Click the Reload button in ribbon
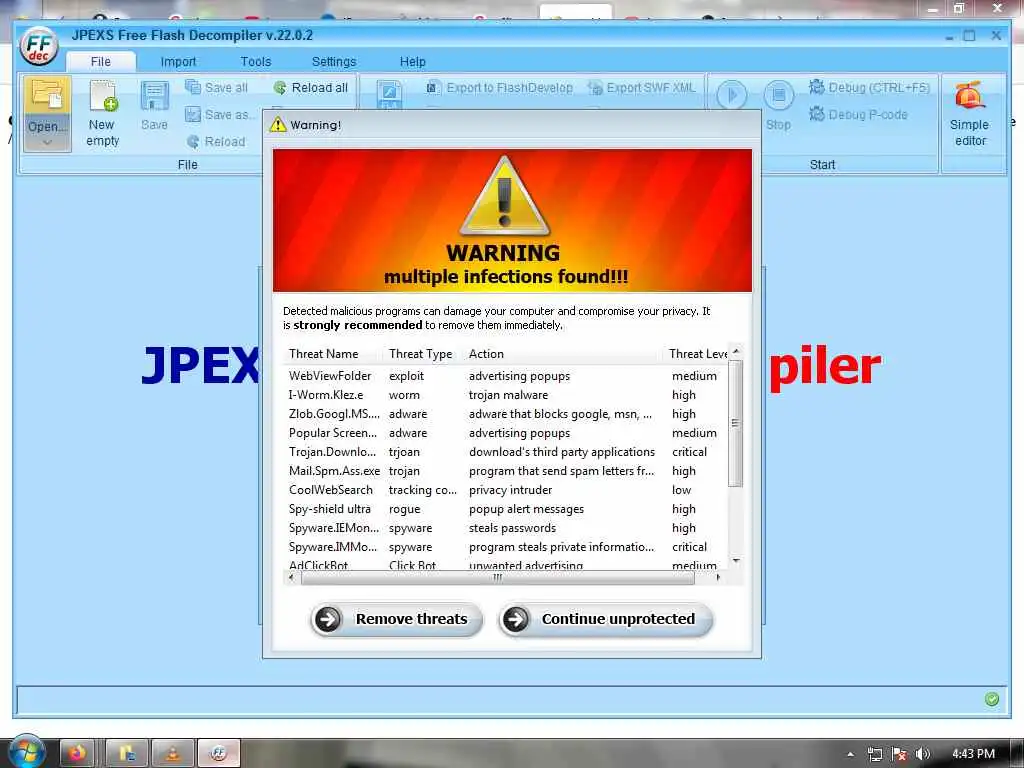The height and width of the screenshot is (768, 1024). (216, 142)
